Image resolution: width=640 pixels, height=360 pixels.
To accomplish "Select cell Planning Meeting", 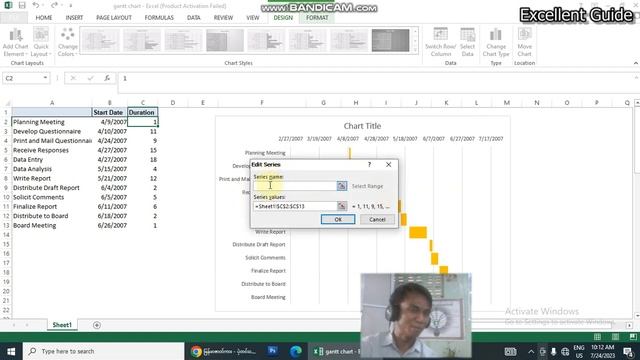I will 52,122.
